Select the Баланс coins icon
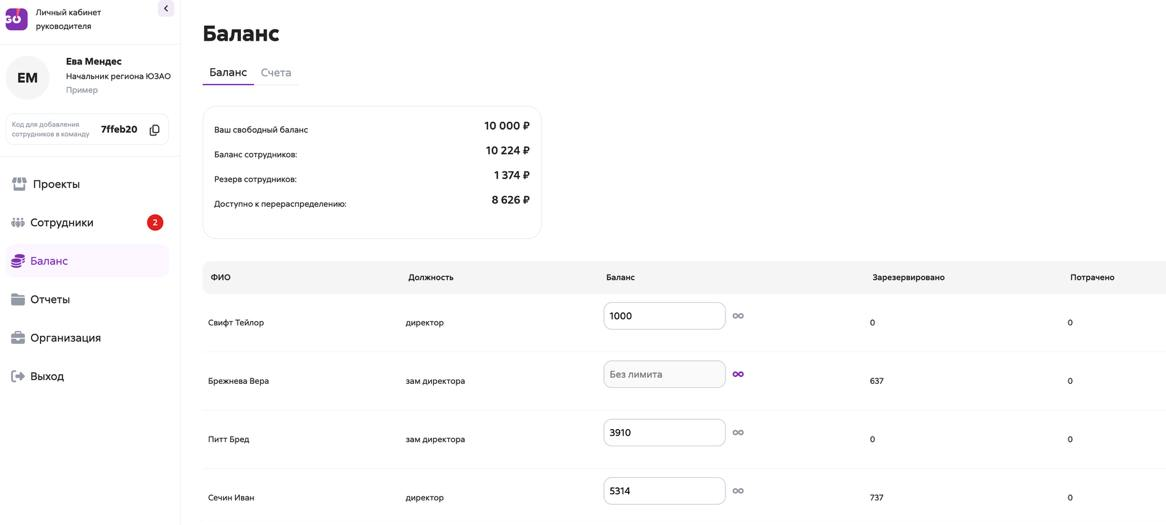Viewport: 1166px width, 525px height. click(19, 261)
